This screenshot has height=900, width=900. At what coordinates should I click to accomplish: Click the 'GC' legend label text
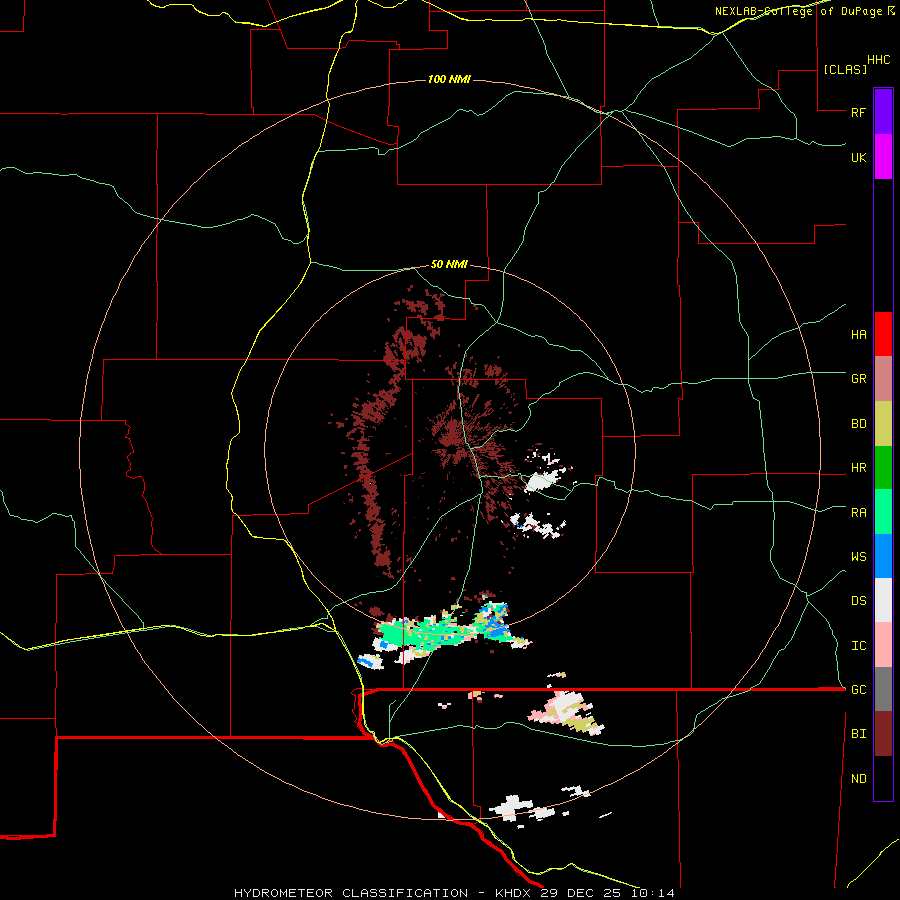pos(858,690)
